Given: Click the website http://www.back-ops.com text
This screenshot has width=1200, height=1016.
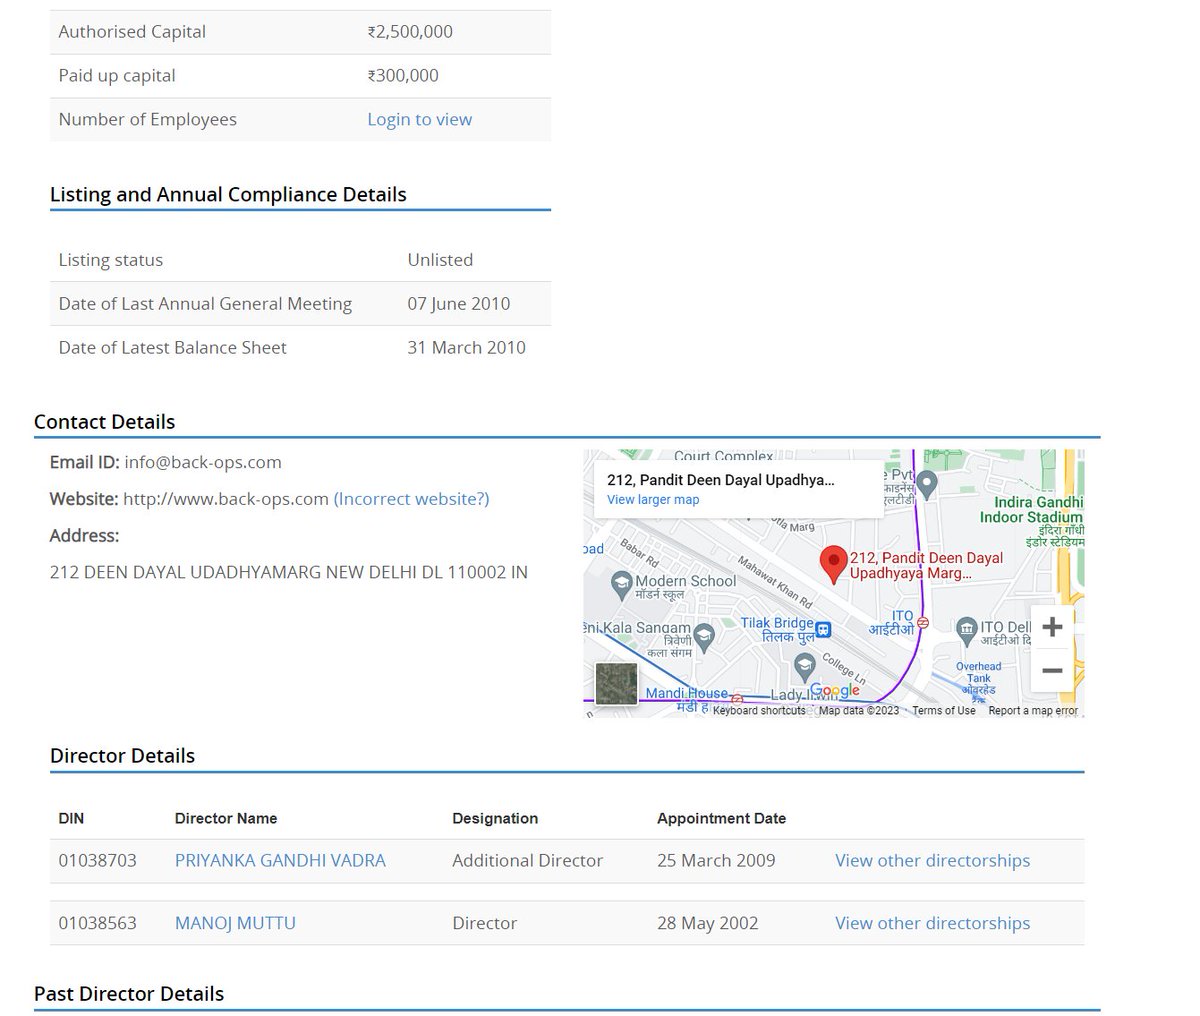Looking at the screenshot, I should tap(226, 498).
